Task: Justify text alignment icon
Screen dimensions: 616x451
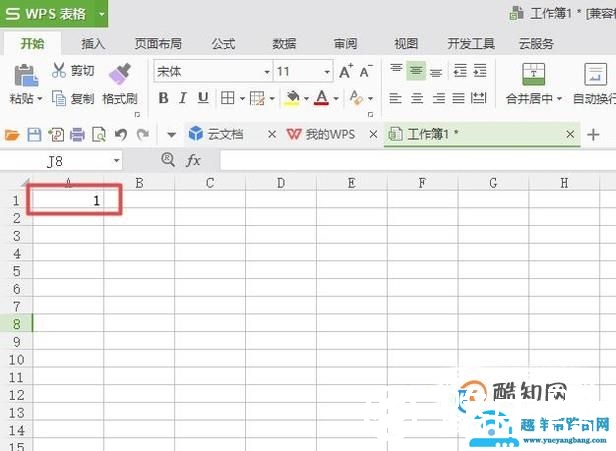Action: [x=458, y=98]
